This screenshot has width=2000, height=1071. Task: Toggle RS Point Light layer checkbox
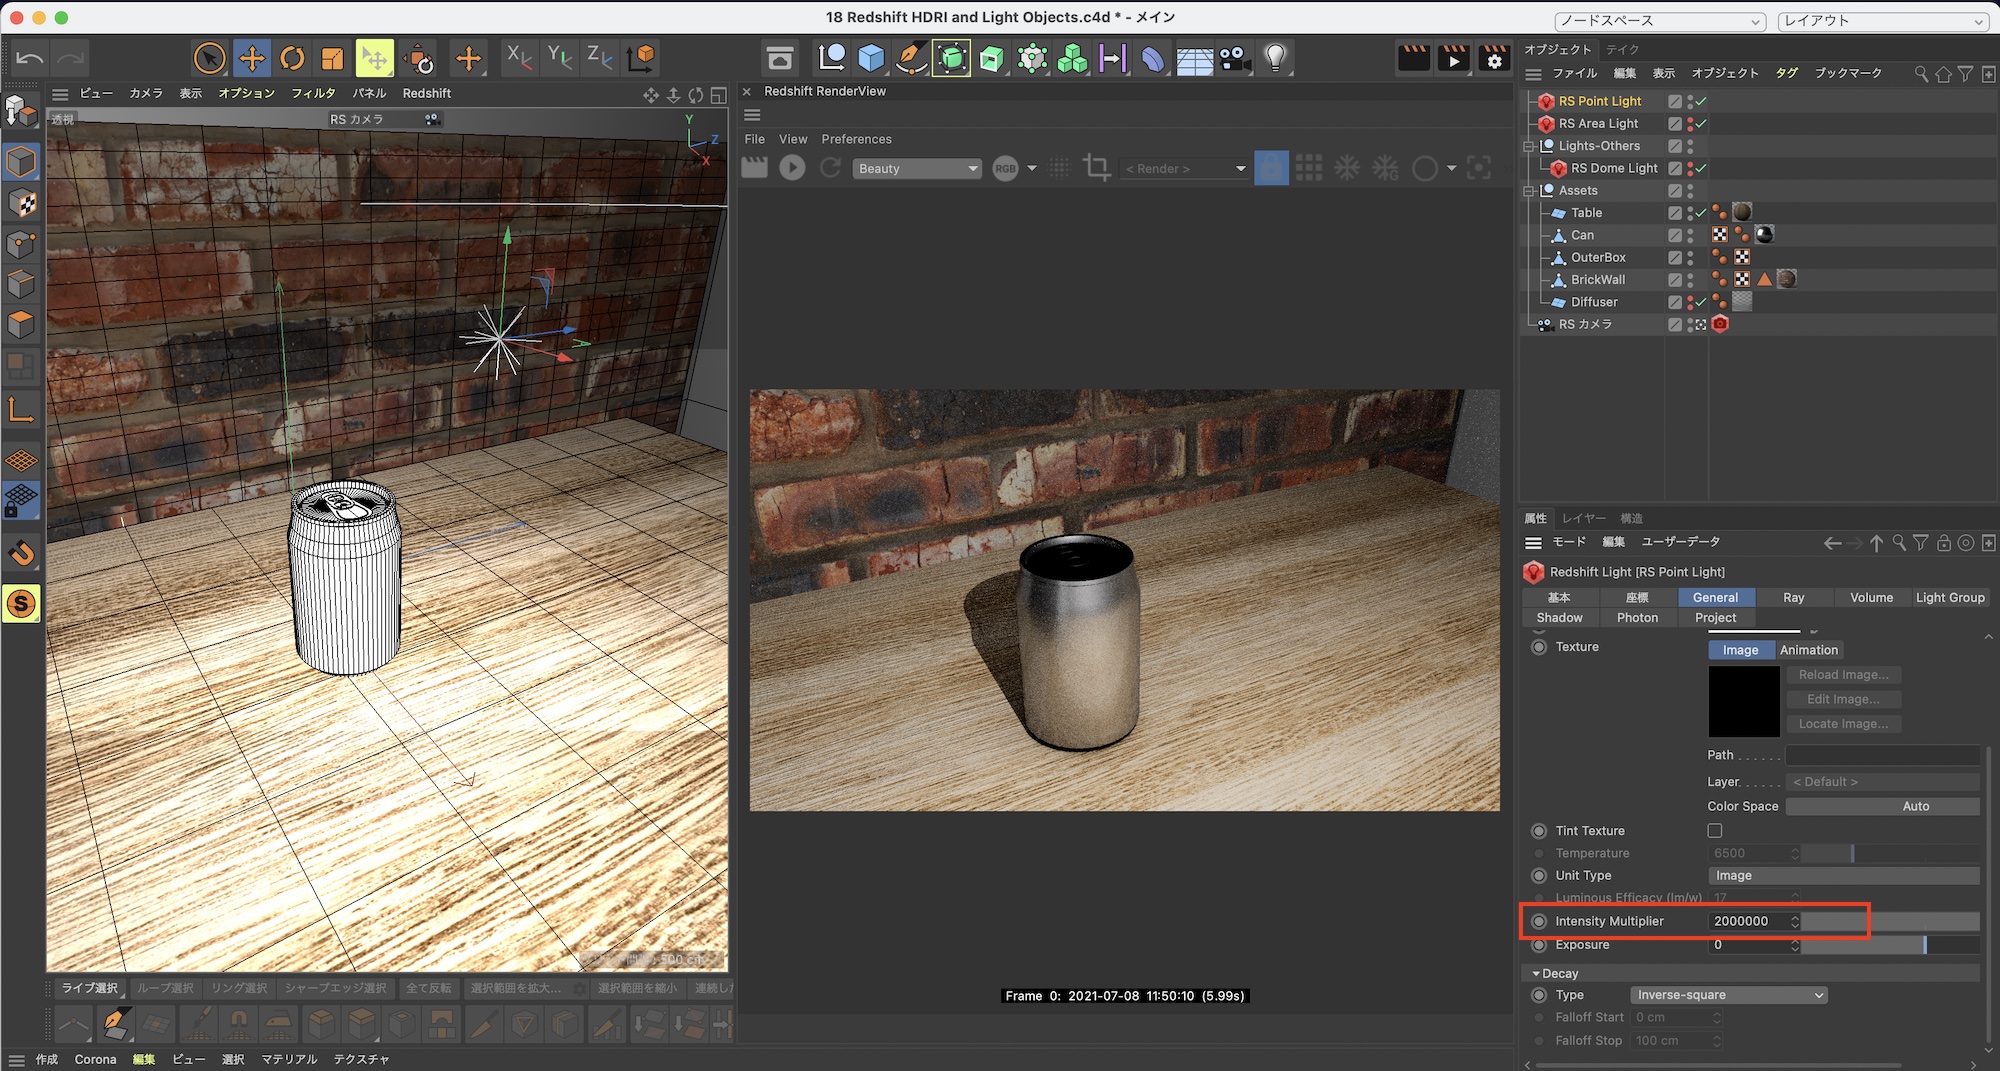[x=1675, y=101]
